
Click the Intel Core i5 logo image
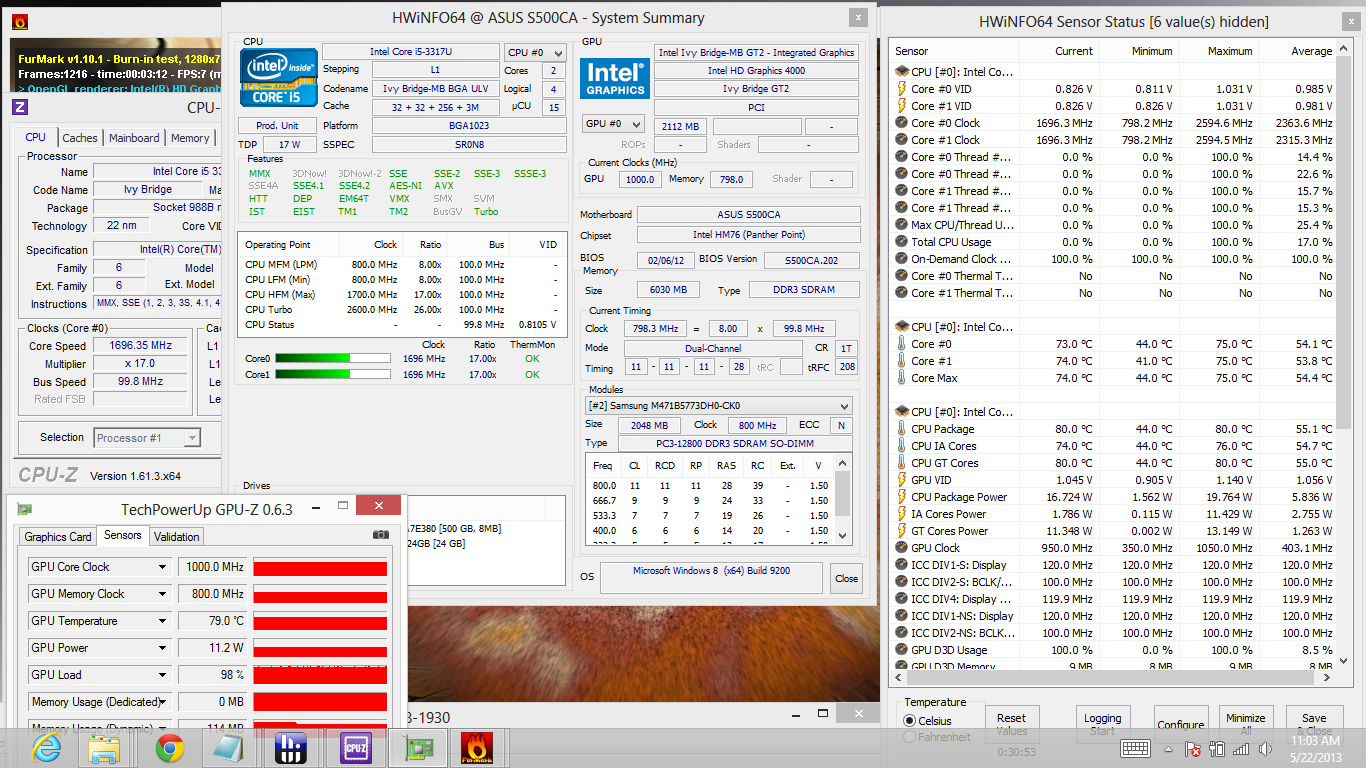[279, 78]
